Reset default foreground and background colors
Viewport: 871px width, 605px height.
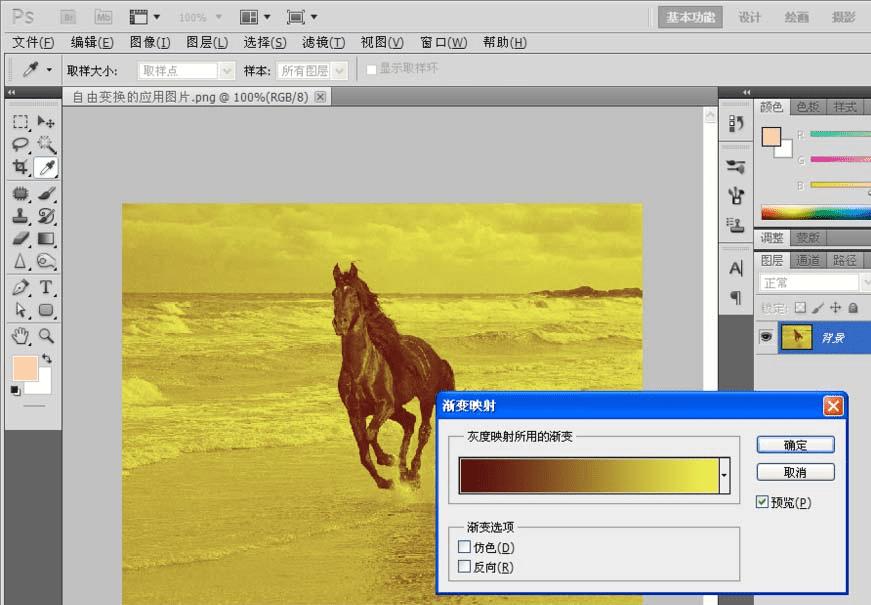pyautogui.click(x=16, y=391)
